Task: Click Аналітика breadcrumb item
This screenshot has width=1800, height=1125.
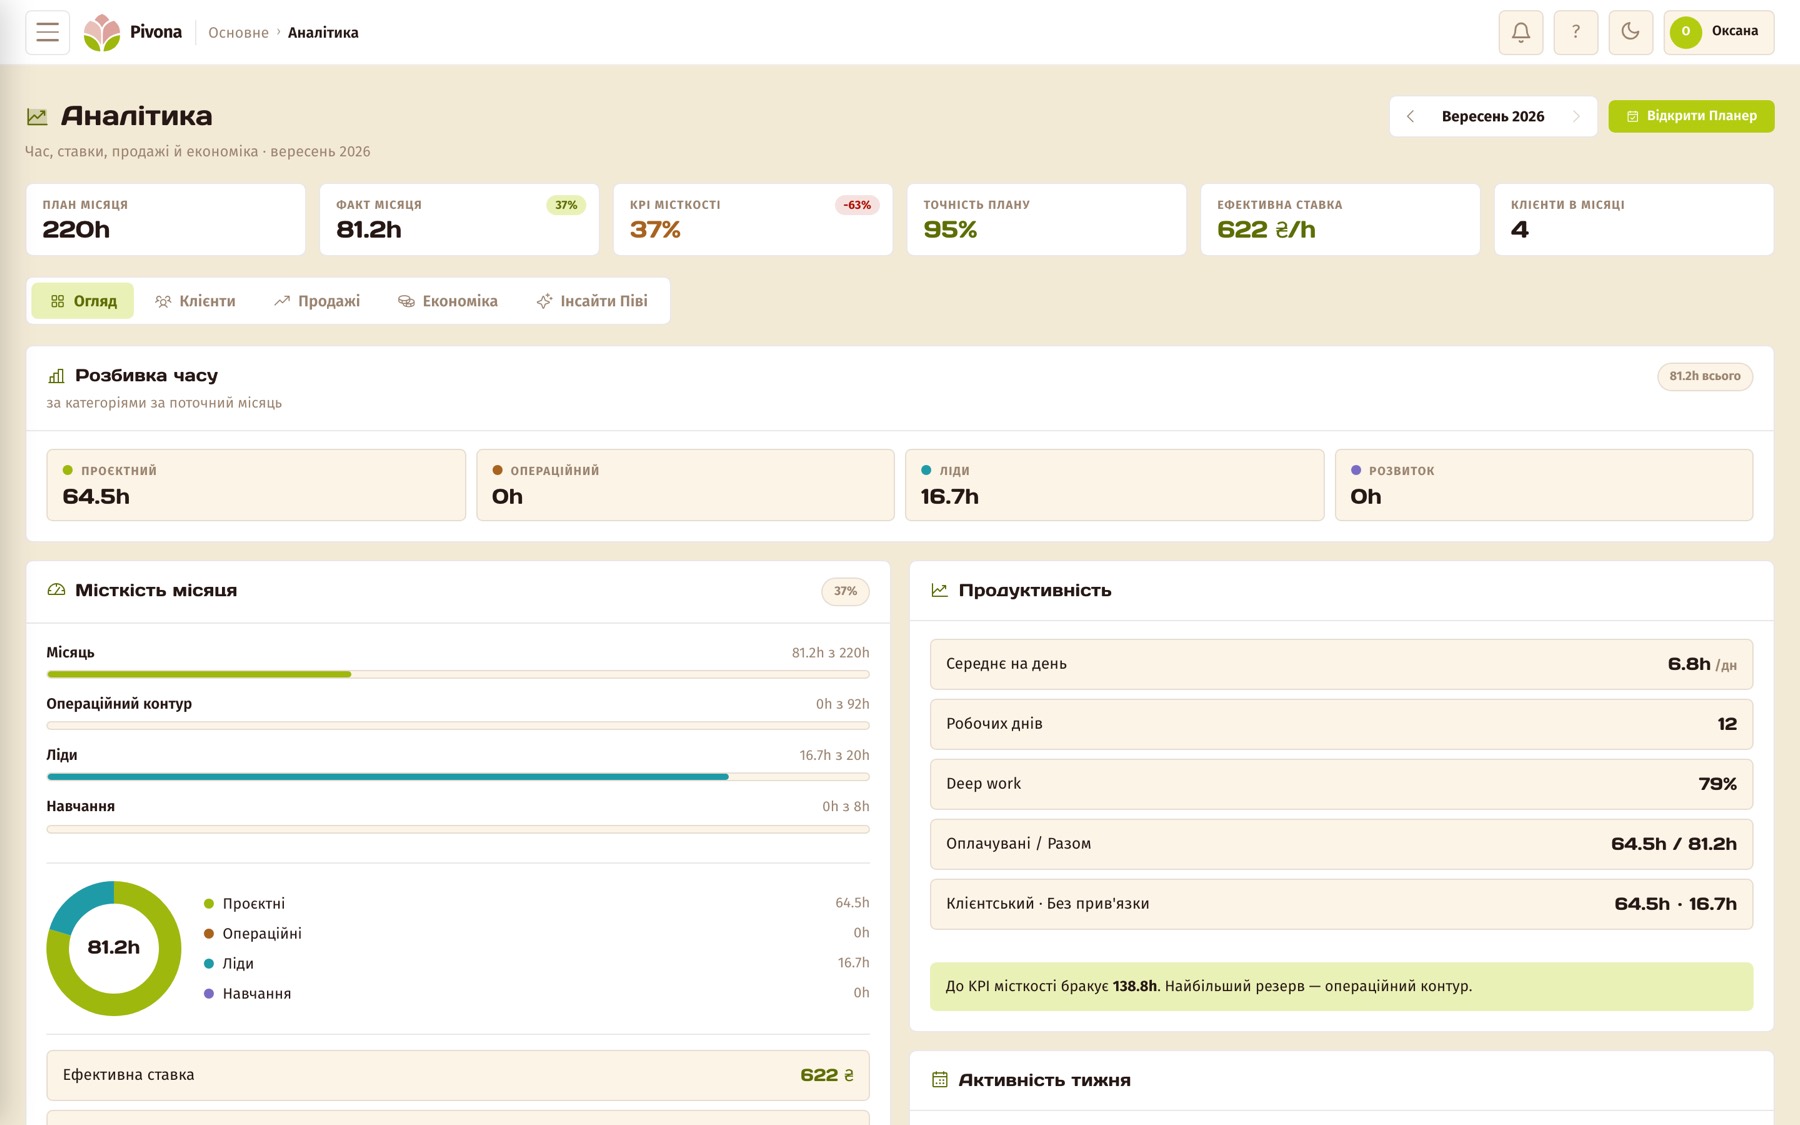Action: [323, 33]
